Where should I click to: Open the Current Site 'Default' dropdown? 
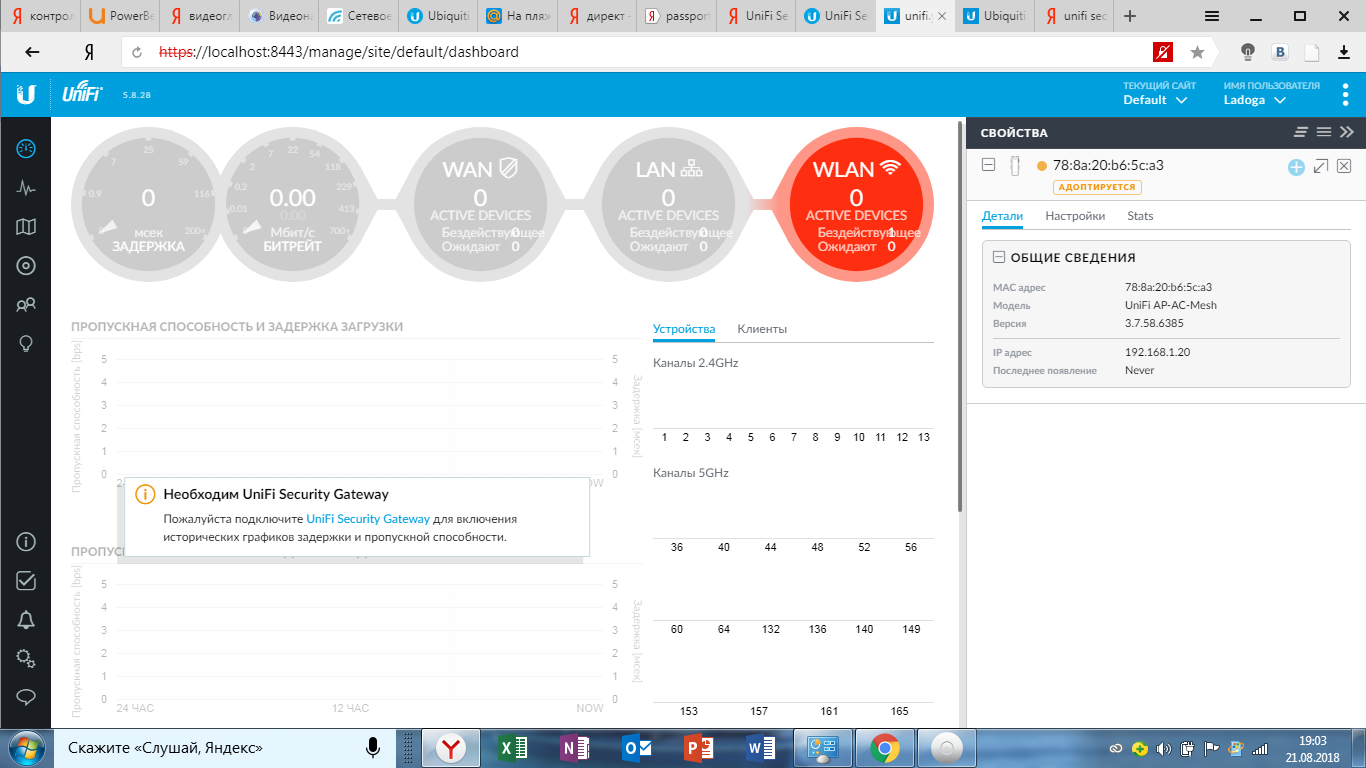[x=1155, y=100]
